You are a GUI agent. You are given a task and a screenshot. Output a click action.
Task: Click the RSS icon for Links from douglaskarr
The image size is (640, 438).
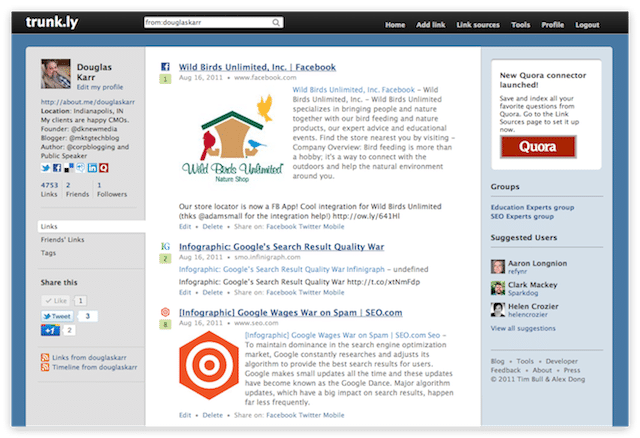pos(45,357)
